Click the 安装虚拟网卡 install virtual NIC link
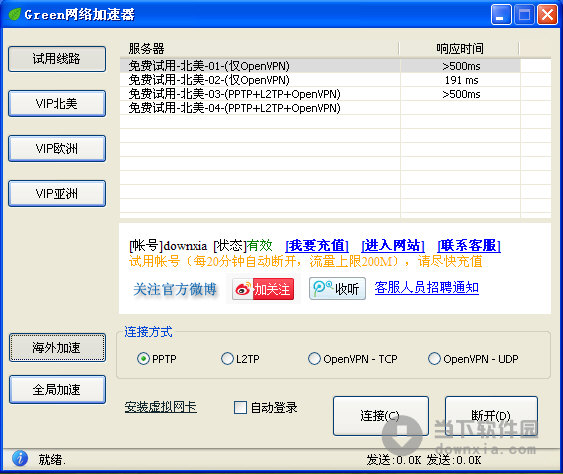Image resolution: width=563 pixels, height=474 pixels. (160, 407)
